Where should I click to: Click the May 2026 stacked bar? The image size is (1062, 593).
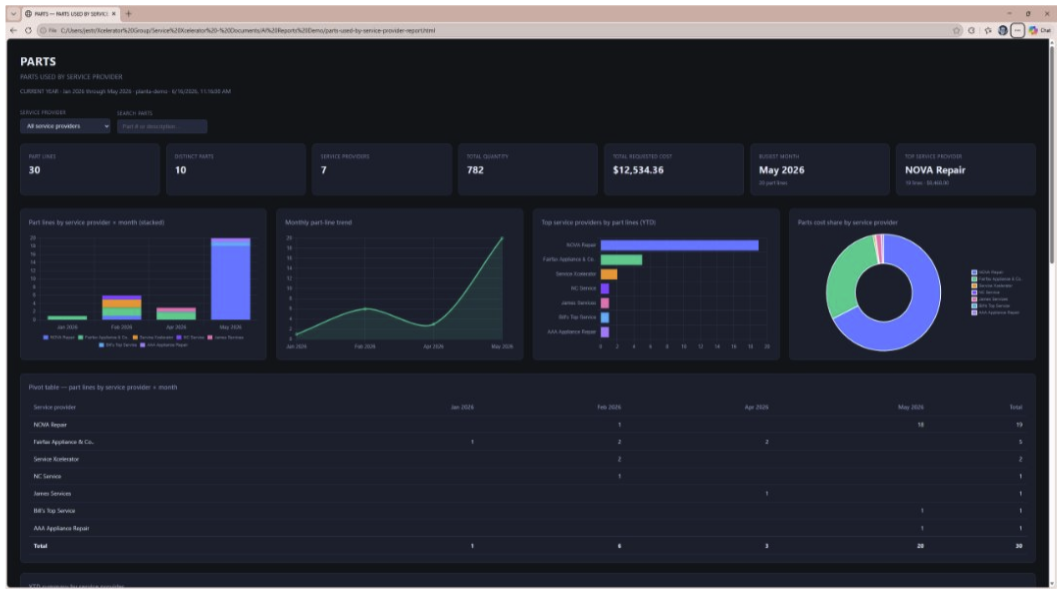tap(230, 279)
